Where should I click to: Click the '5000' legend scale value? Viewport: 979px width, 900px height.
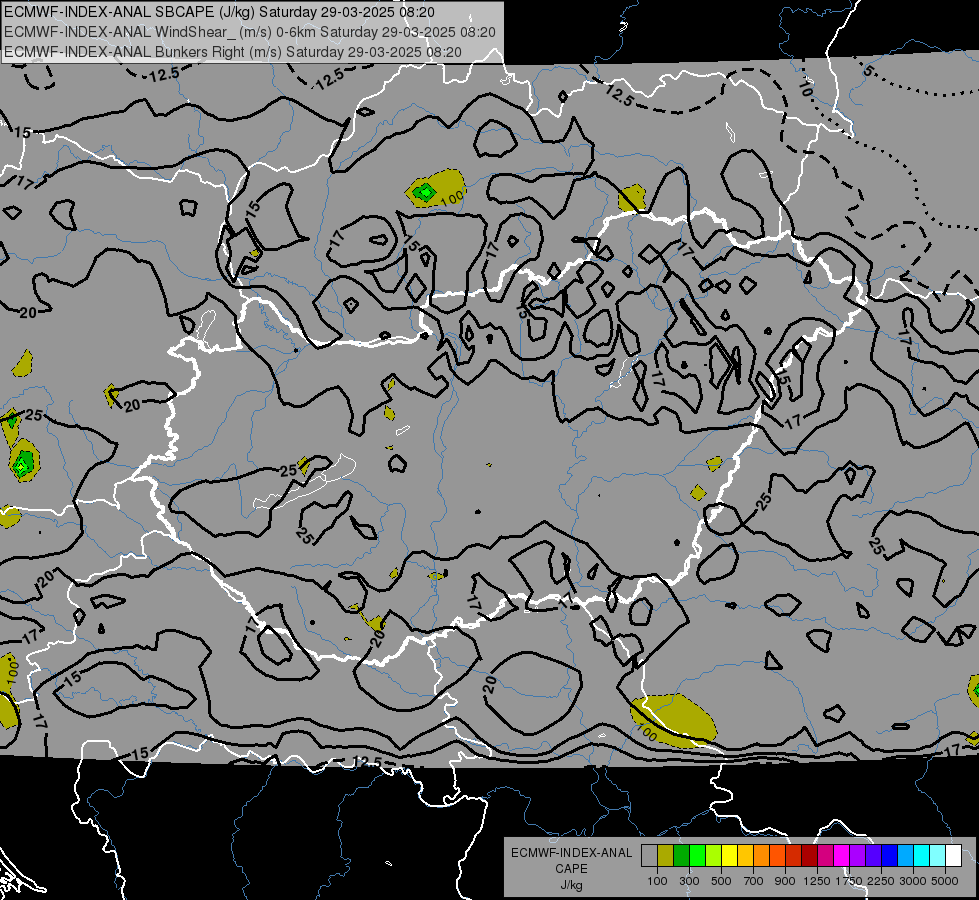click(x=945, y=881)
